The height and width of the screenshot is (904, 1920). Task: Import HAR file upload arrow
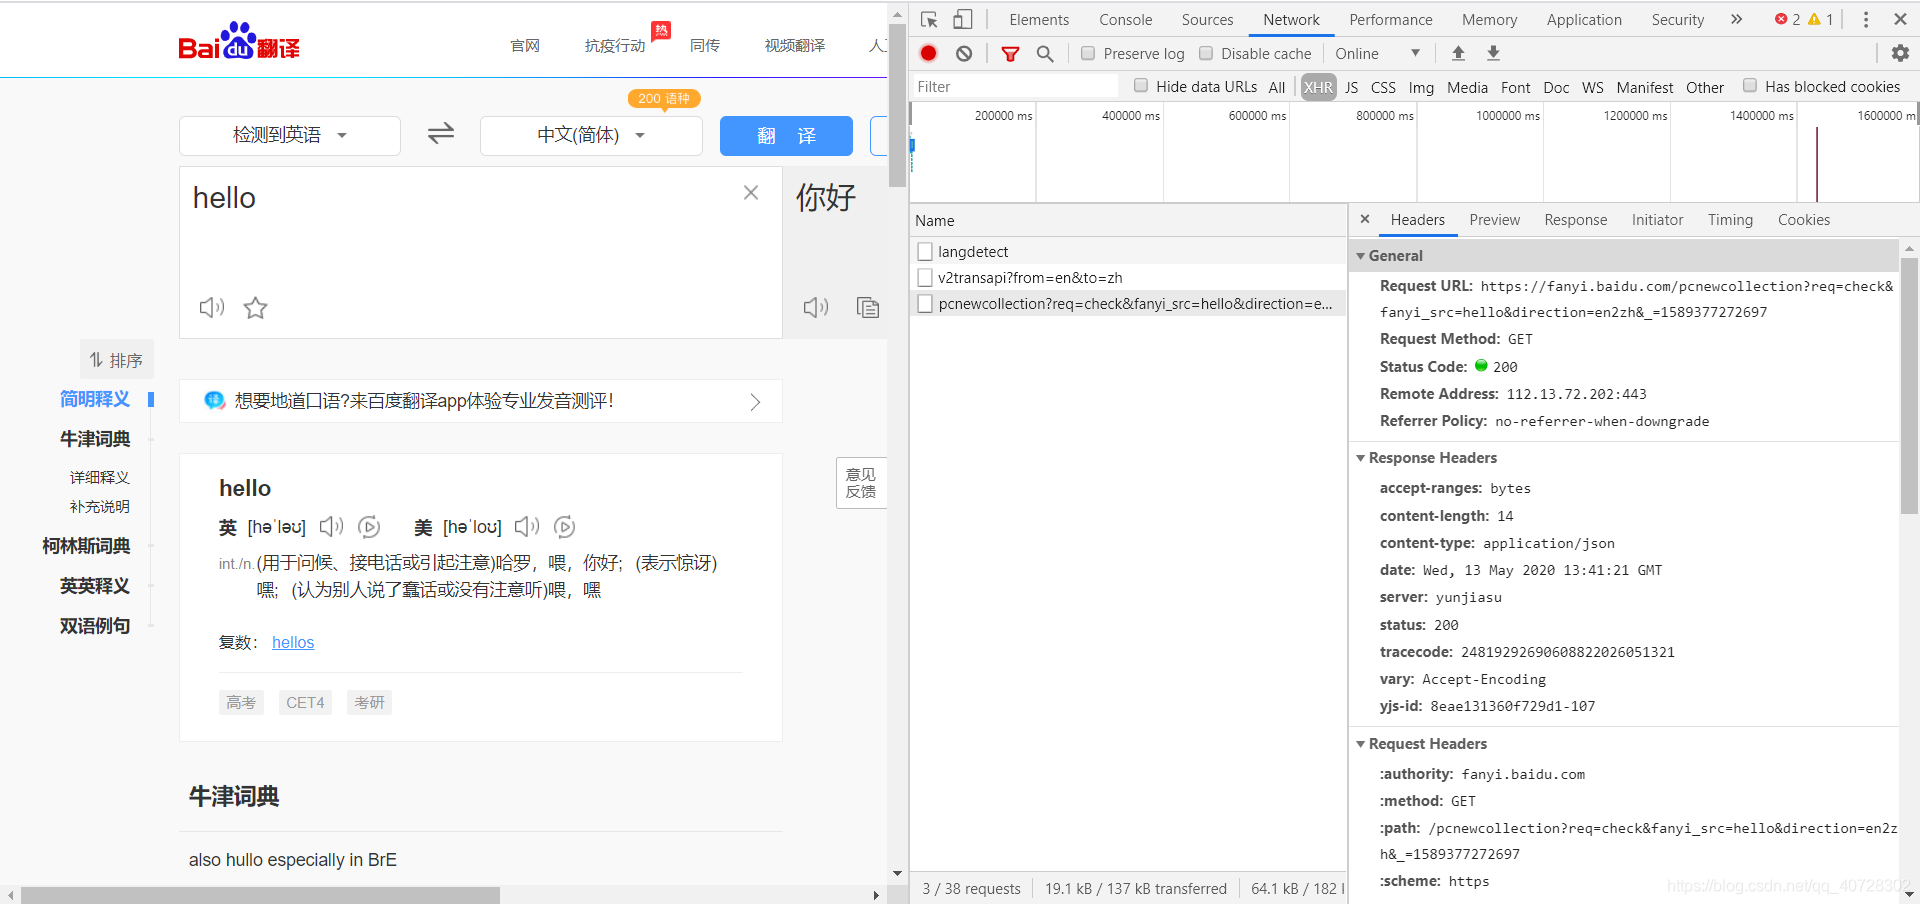click(x=1458, y=54)
